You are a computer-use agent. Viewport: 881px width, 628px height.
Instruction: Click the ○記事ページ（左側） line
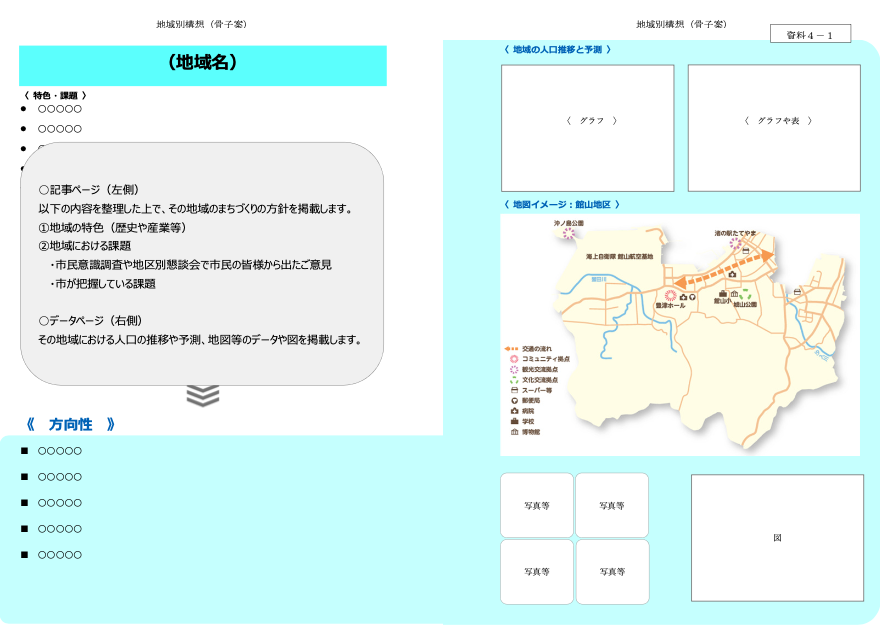coord(89,190)
